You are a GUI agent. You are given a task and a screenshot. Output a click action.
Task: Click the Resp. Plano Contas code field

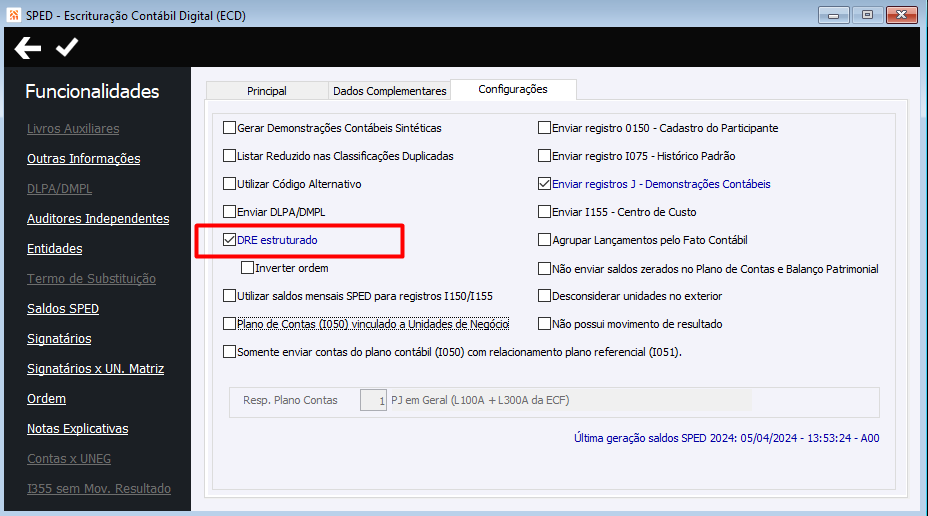coord(373,401)
